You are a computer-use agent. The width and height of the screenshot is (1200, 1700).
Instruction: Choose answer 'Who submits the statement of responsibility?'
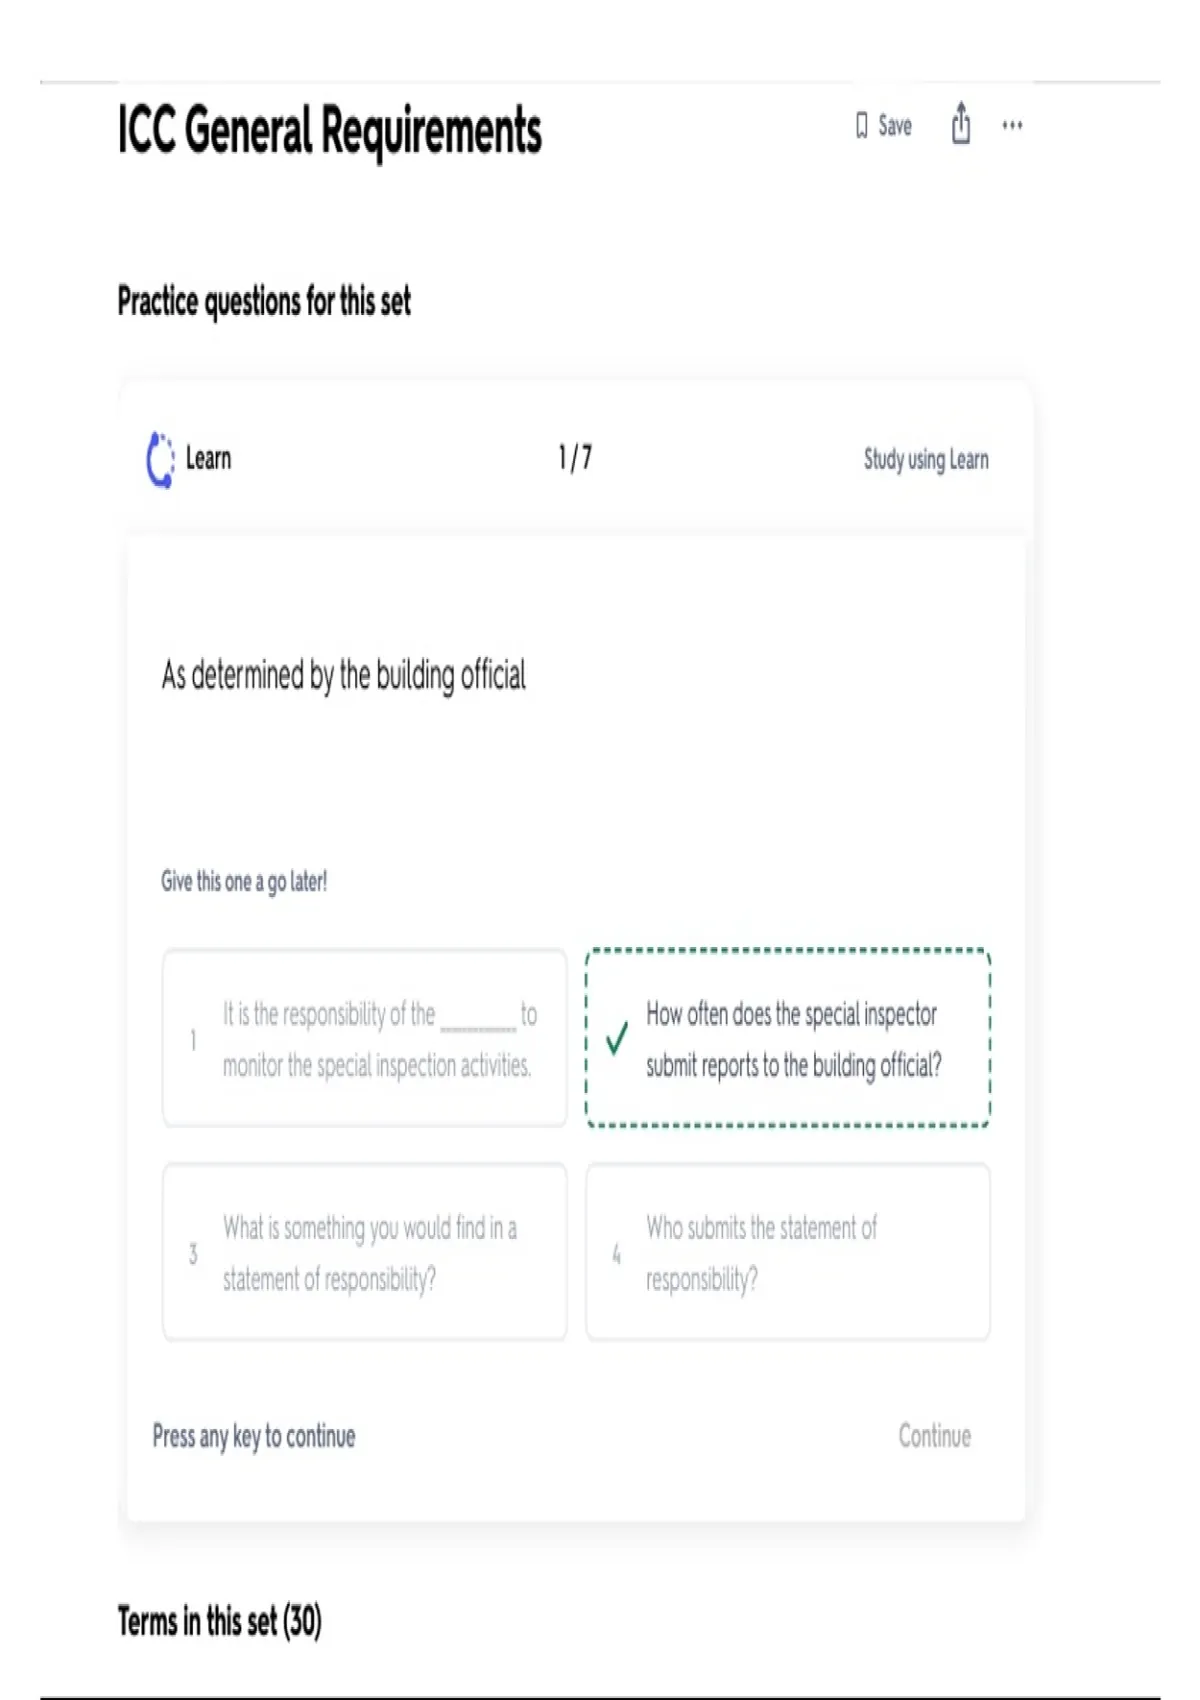[x=788, y=1252]
